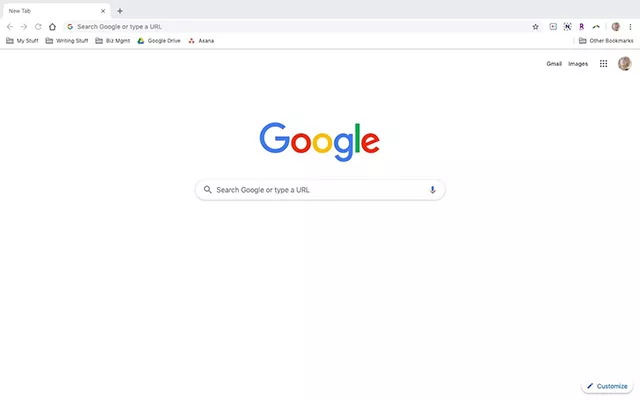Open the Chrome three-dot menu

coord(630,27)
